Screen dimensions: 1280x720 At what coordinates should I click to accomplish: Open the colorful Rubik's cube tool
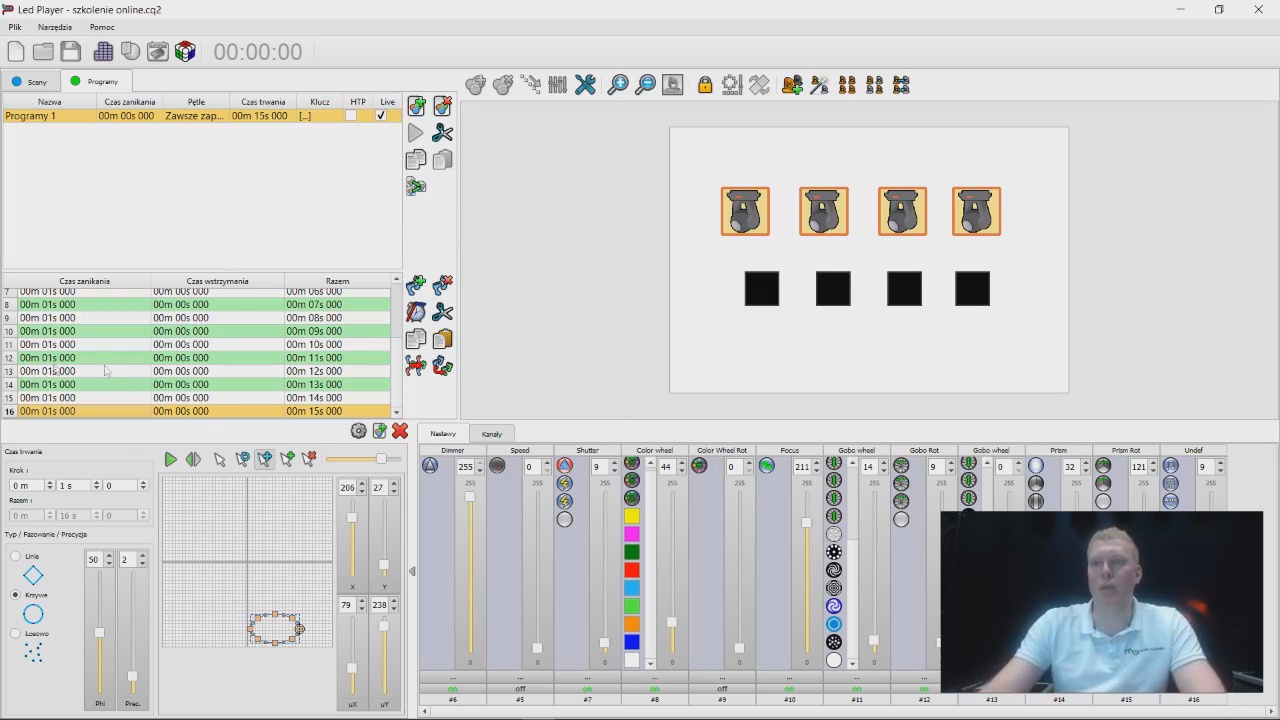(x=185, y=52)
